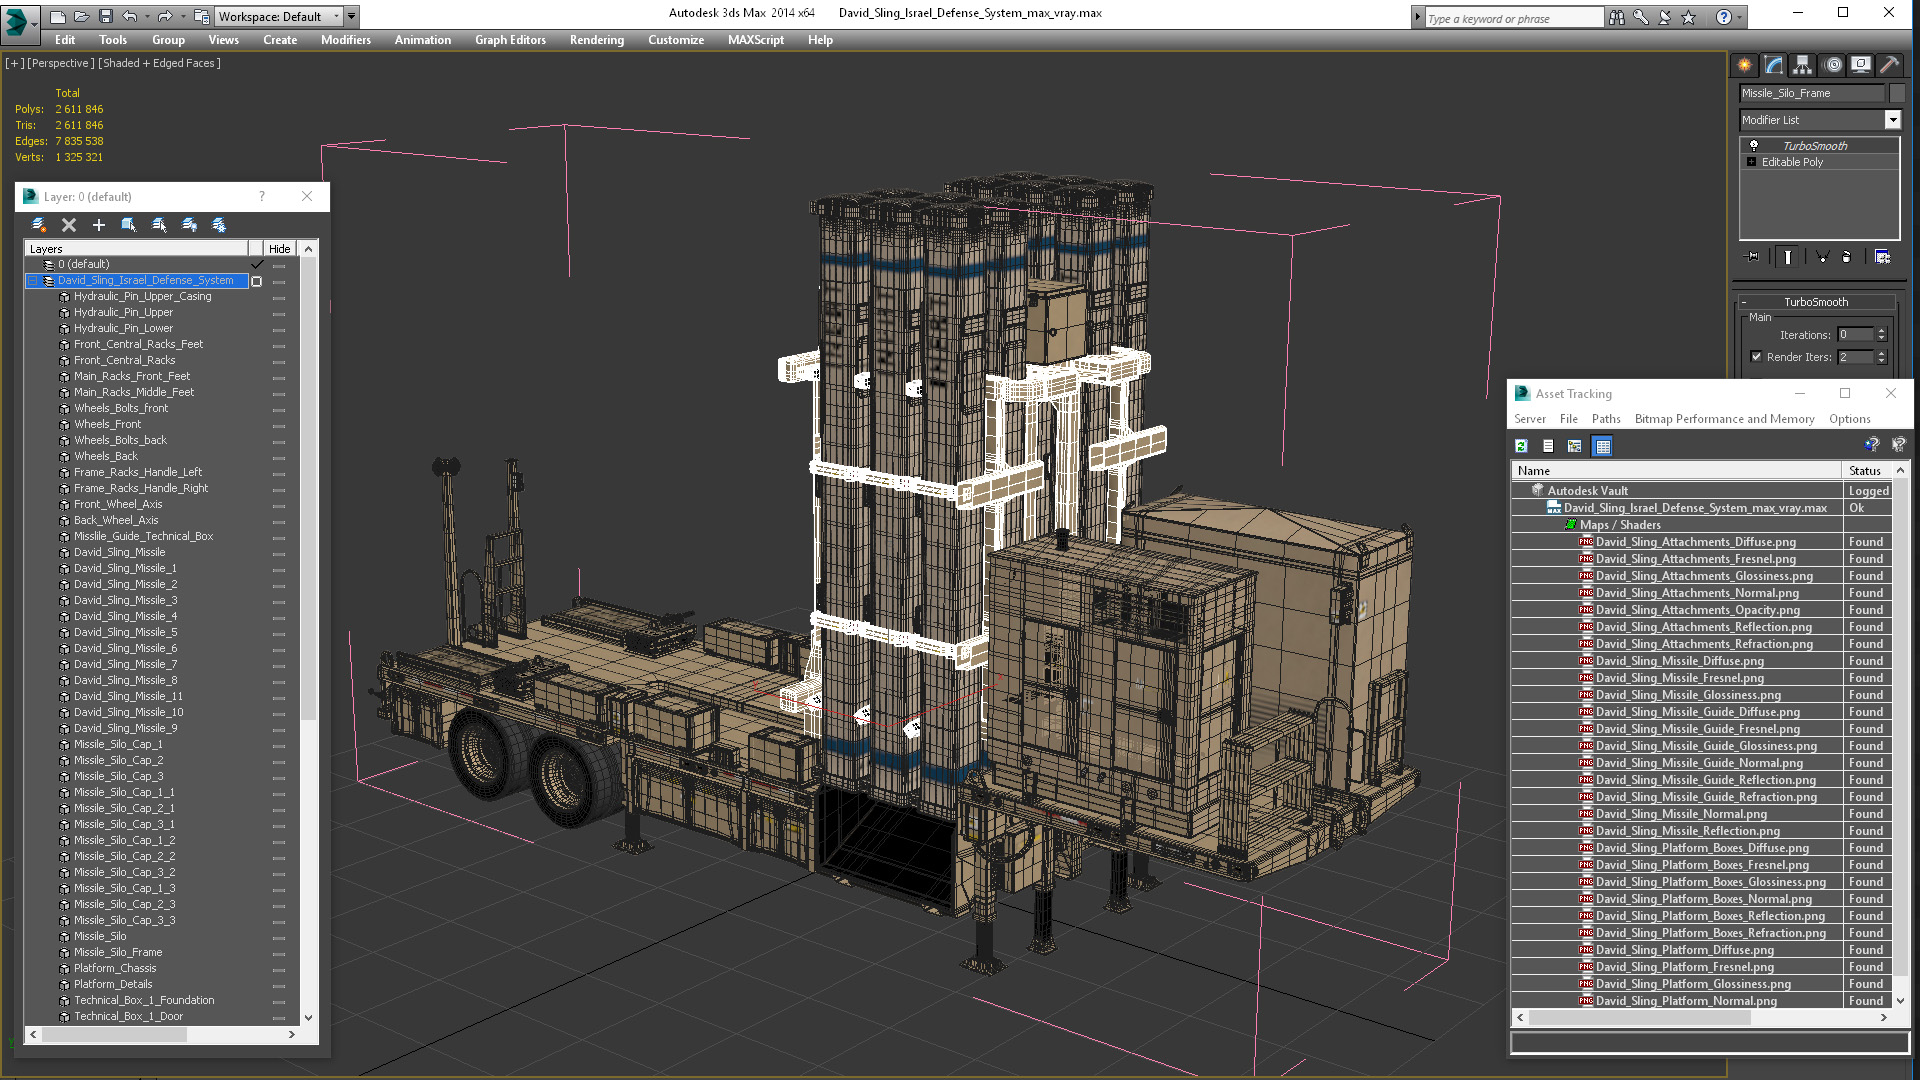Image resolution: width=1920 pixels, height=1080 pixels.
Task: Click Add Selected Objects plus icon
Action: (x=99, y=225)
